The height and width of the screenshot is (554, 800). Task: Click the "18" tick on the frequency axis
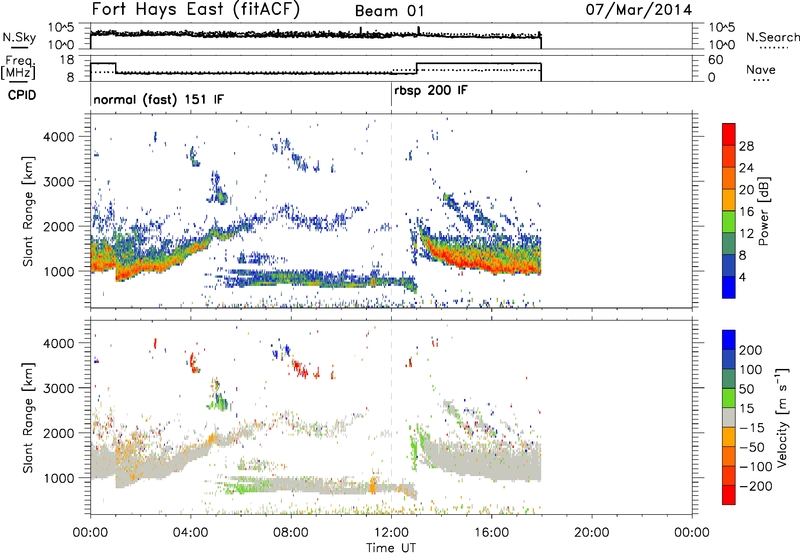click(x=67, y=60)
